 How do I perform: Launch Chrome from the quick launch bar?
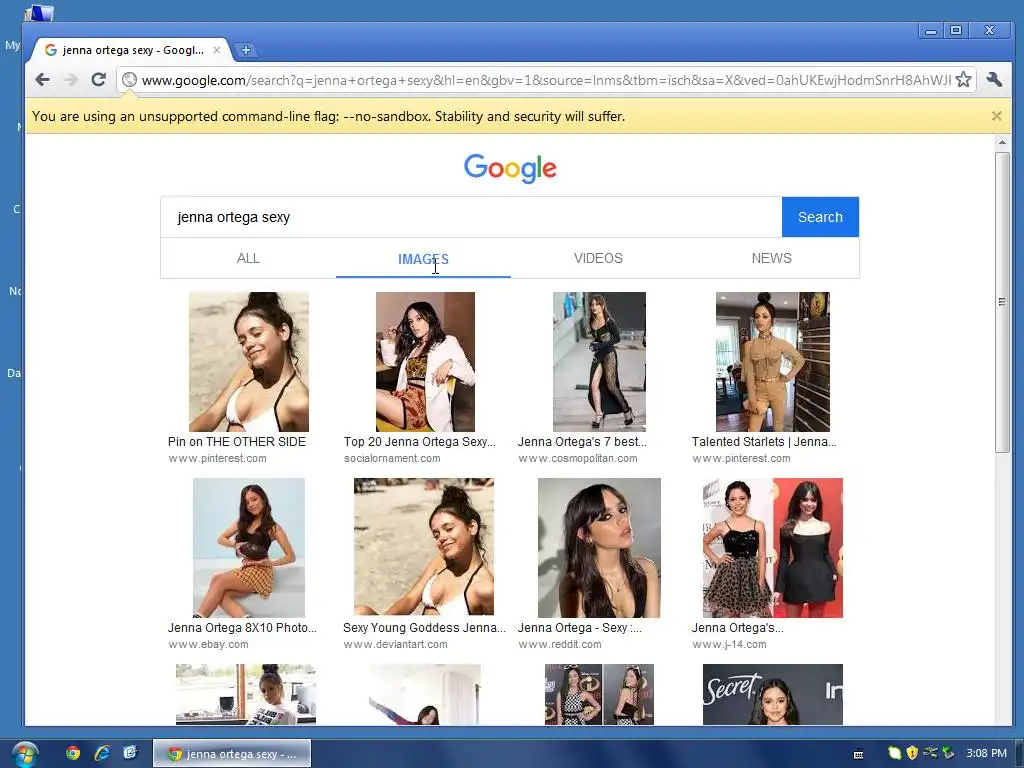pyautogui.click(x=72, y=753)
